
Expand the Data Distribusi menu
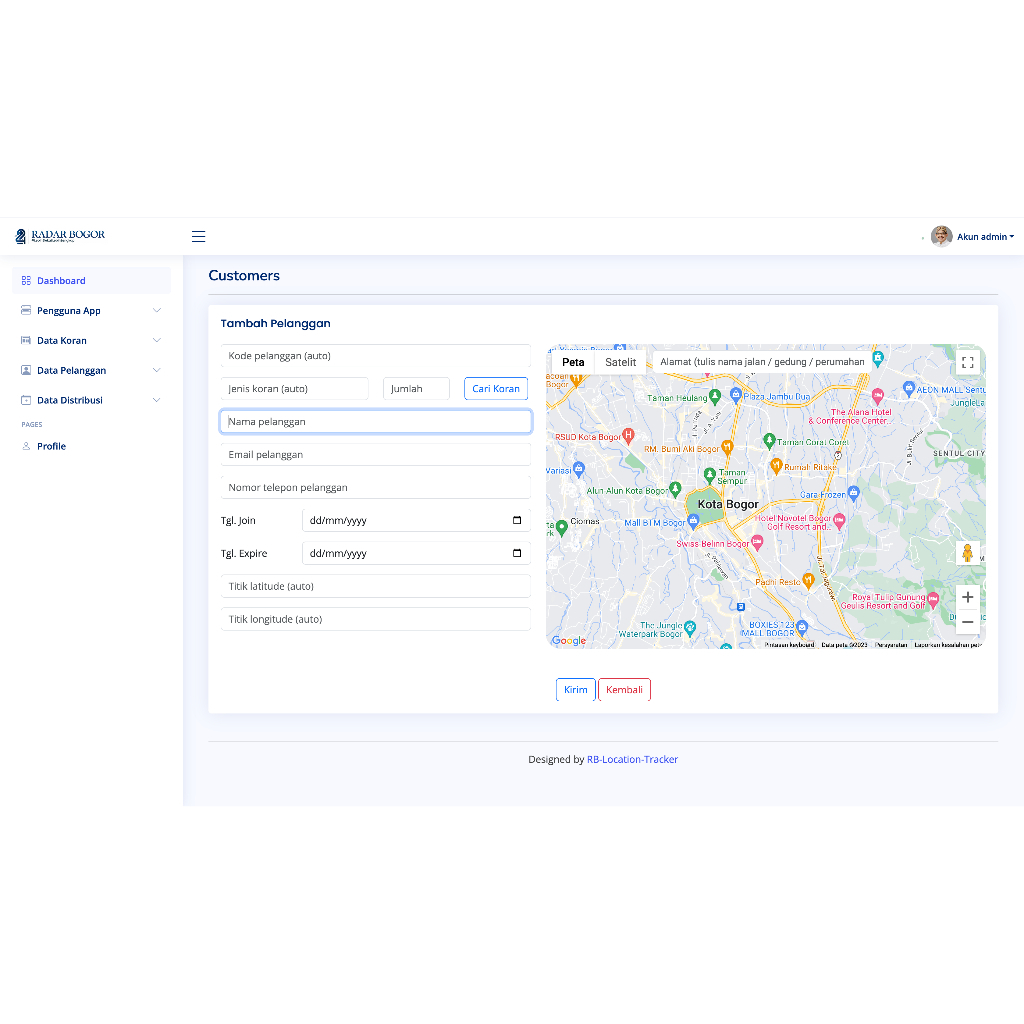click(x=156, y=400)
